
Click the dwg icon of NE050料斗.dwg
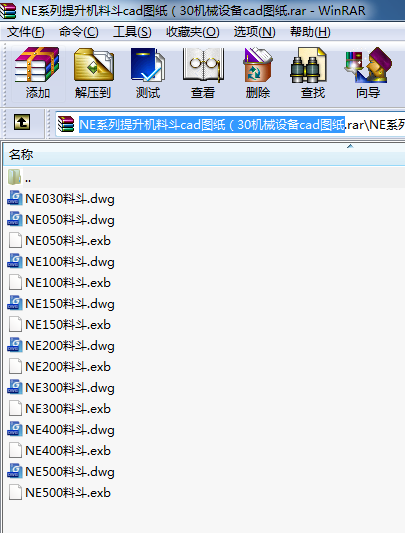[x=15, y=219]
